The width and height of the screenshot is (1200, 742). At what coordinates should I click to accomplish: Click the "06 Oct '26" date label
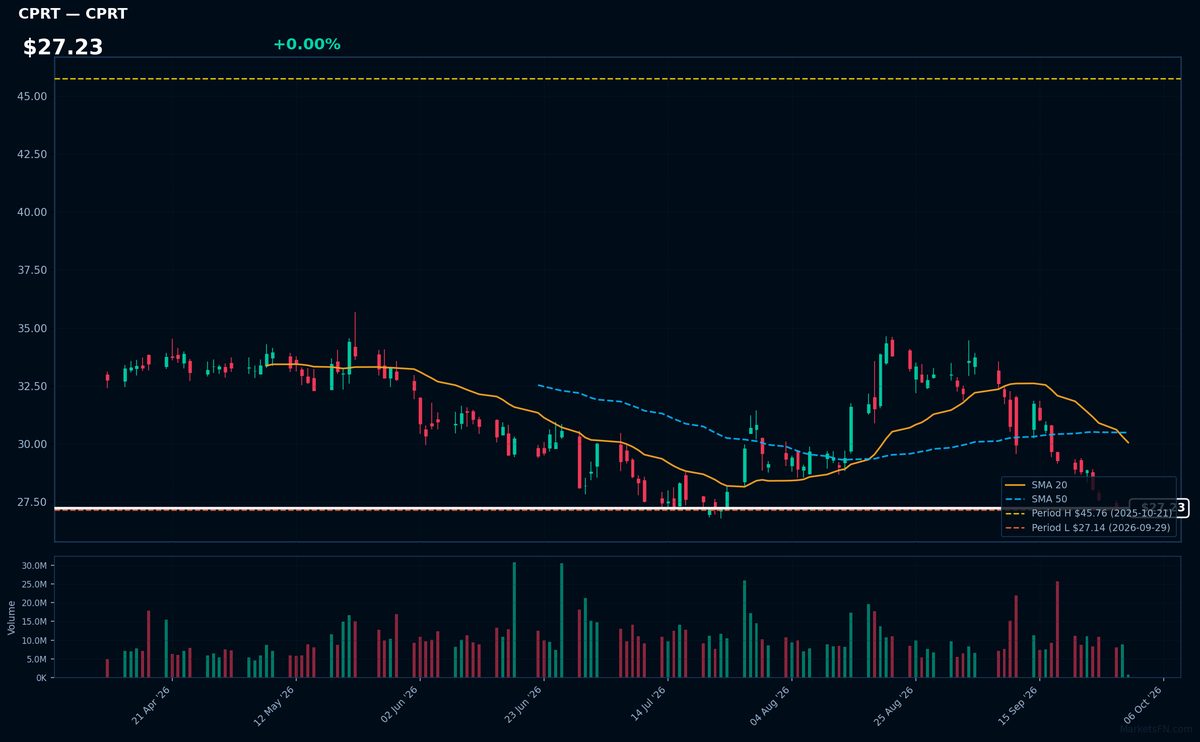point(1143,704)
